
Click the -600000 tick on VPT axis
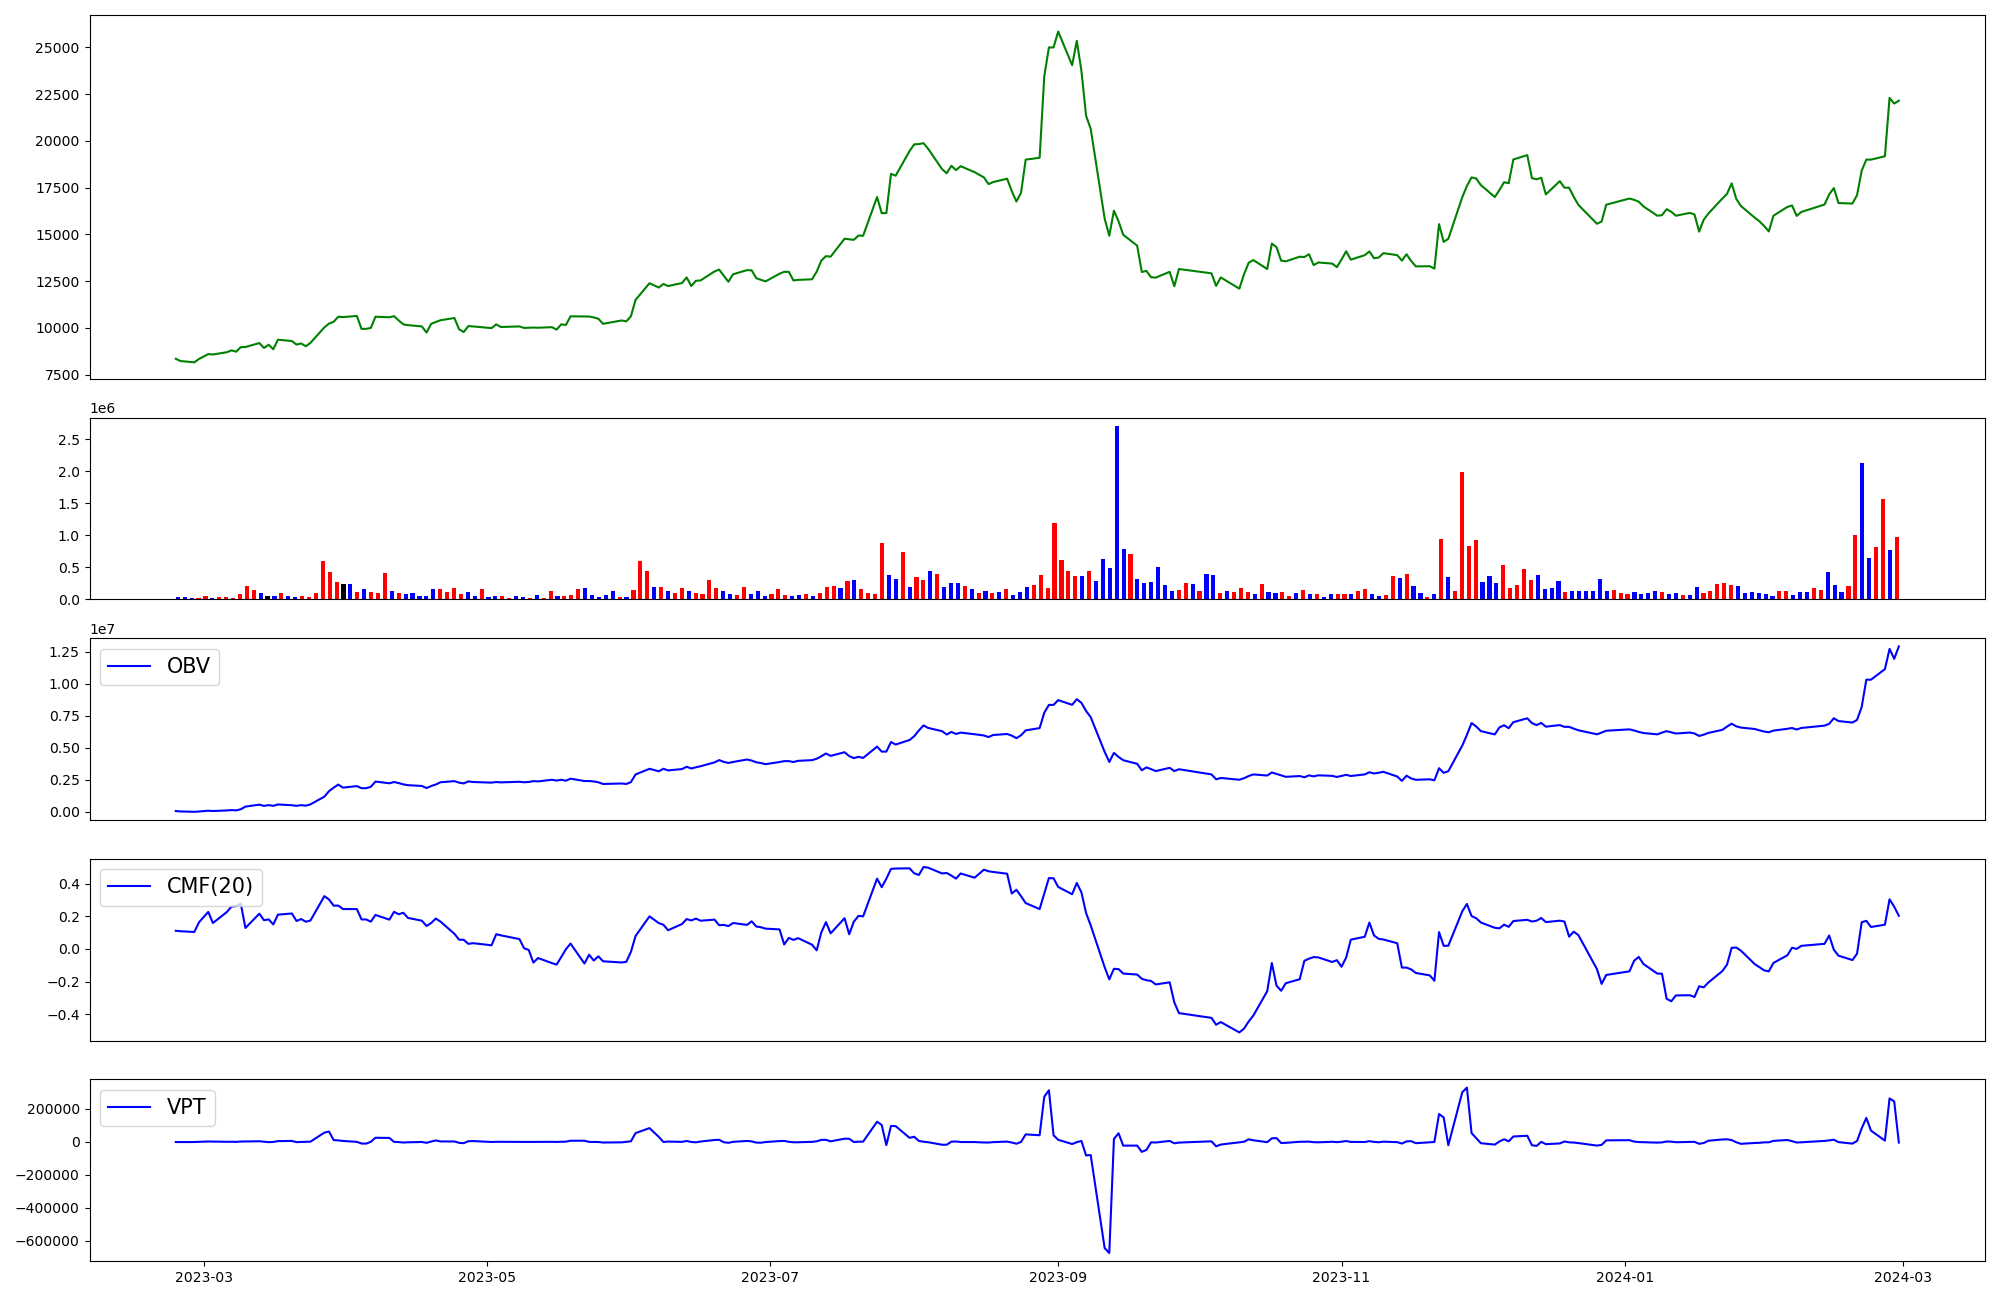(x=48, y=1241)
